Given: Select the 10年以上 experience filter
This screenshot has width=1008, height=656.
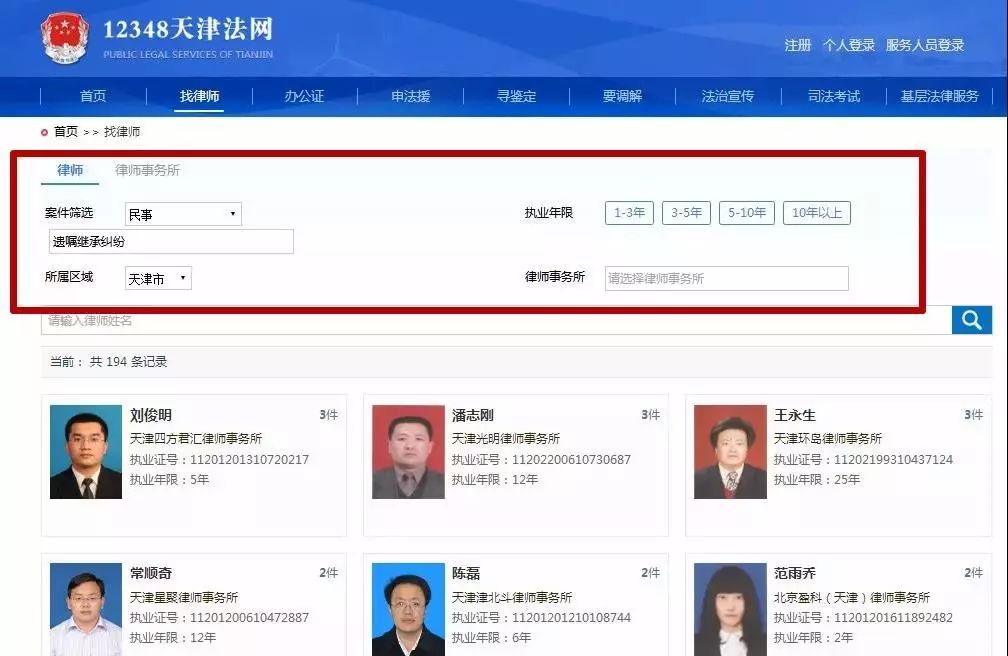Looking at the screenshot, I should [814, 212].
